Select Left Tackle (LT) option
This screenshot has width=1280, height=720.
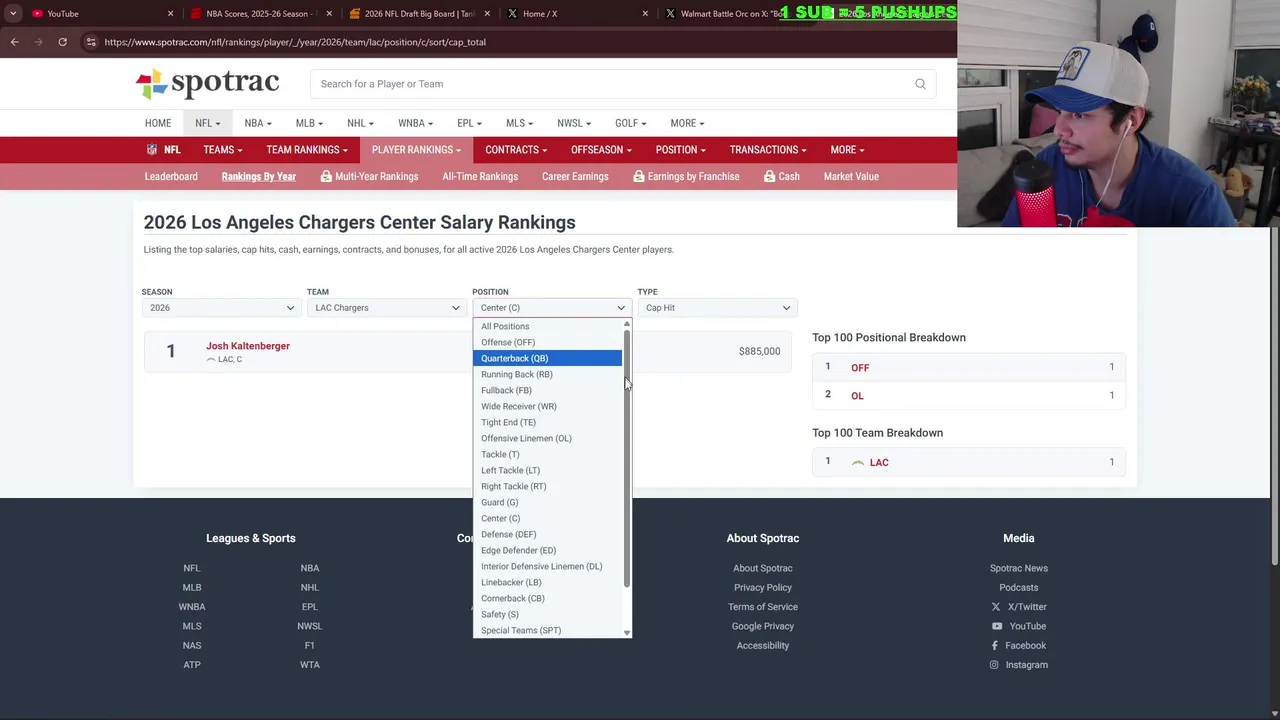pos(547,470)
